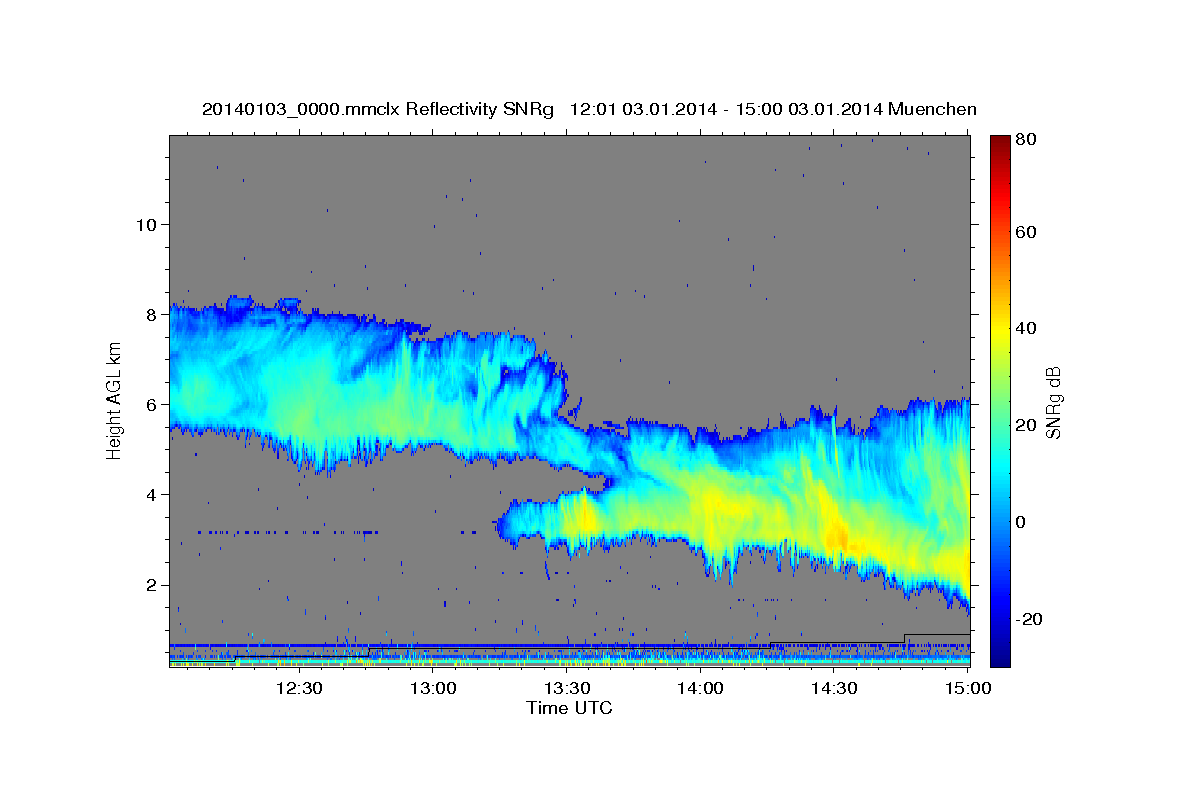The height and width of the screenshot is (800, 1200).
Task: Click the colorbar value 40
Action: point(1026,328)
